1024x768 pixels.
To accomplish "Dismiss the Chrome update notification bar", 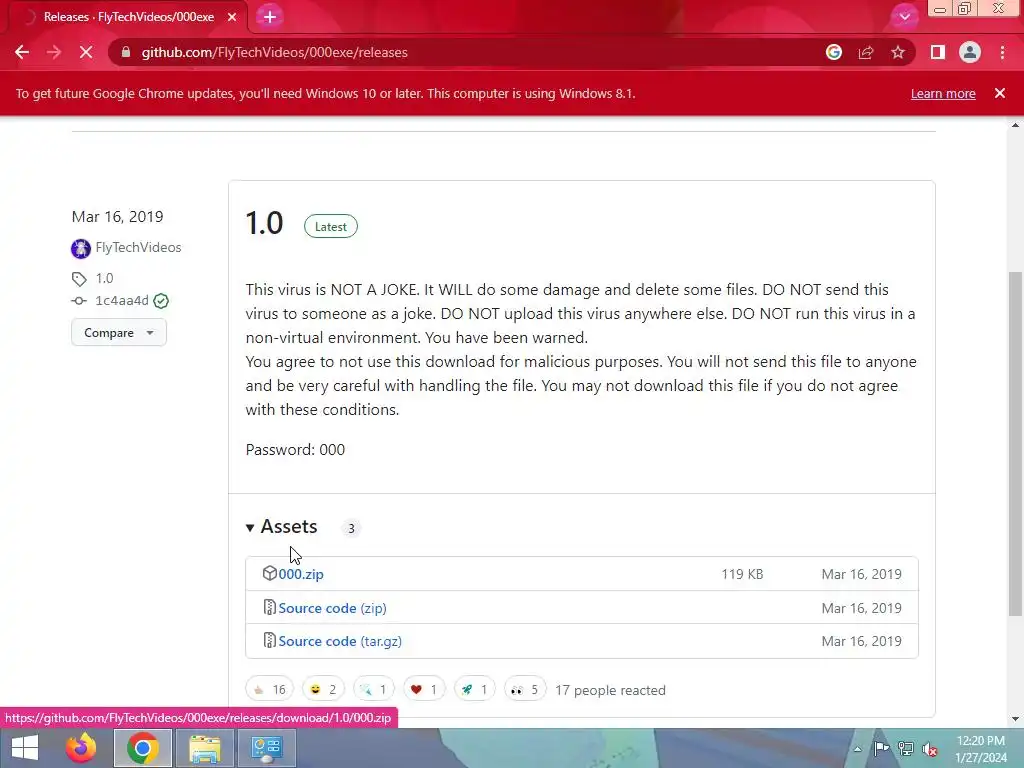I will [999, 93].
